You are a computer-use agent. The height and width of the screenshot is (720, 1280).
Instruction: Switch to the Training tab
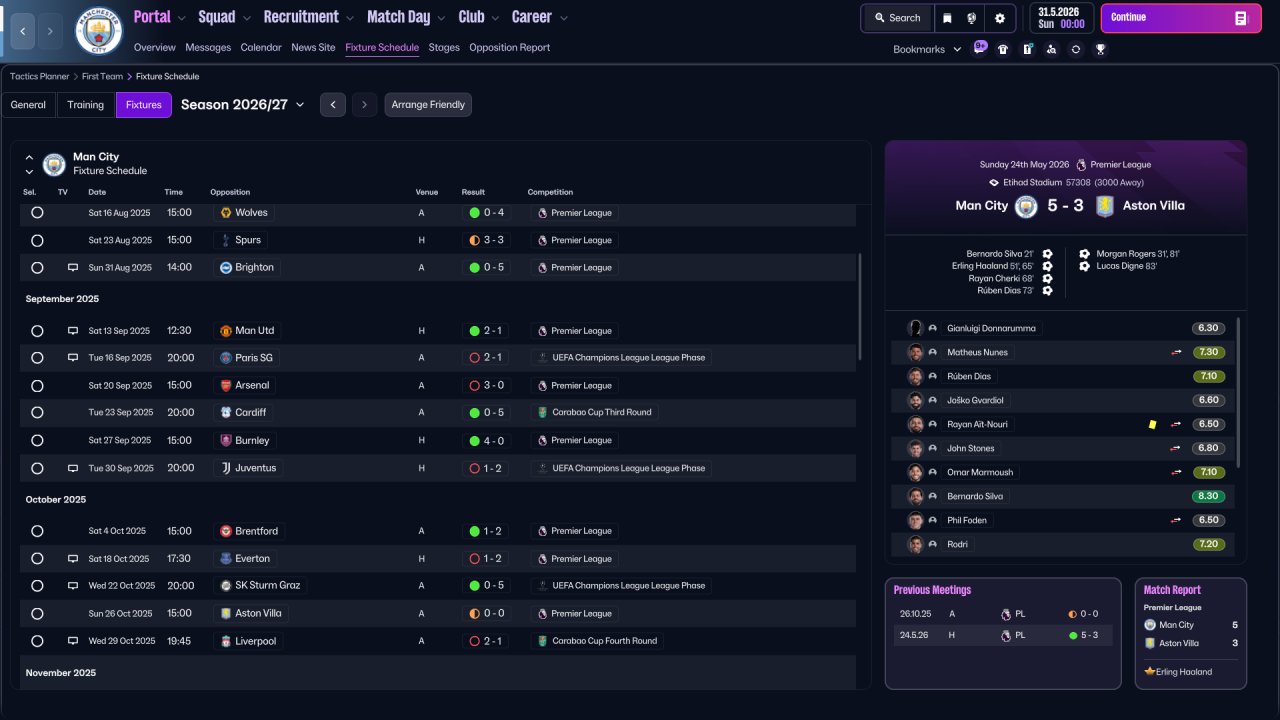click(86, 105)
